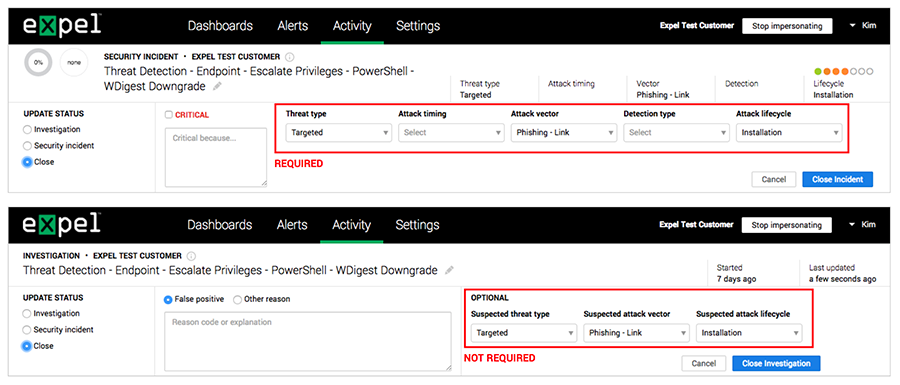The width and height of the screenshot is (900, 385).
Task: Open Settings tab in security incident window
Action: pyautogui.click(x=418, y=26)
